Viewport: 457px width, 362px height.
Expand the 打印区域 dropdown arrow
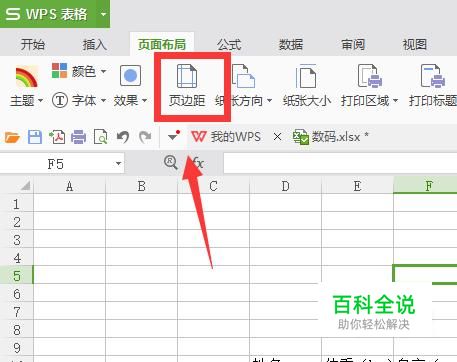point(395,100)
